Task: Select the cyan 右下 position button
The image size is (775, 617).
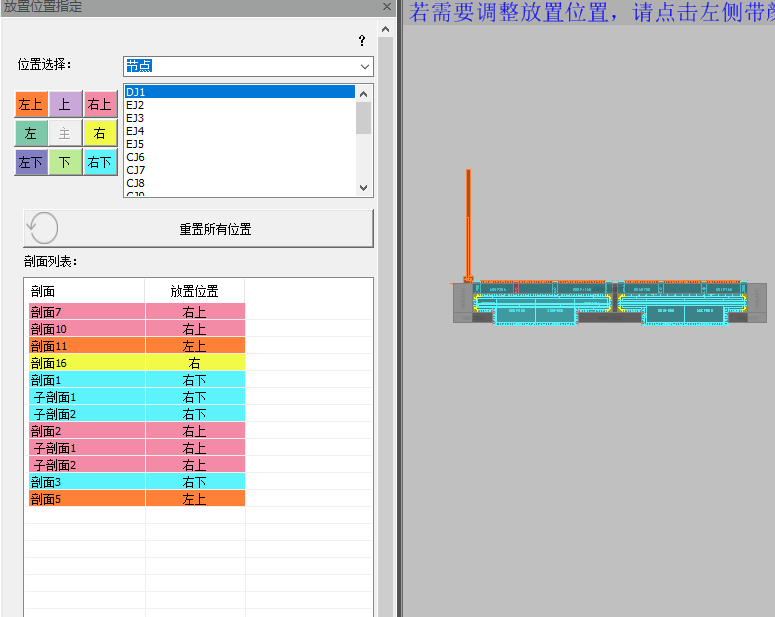Action: click(x=99, y=162)
